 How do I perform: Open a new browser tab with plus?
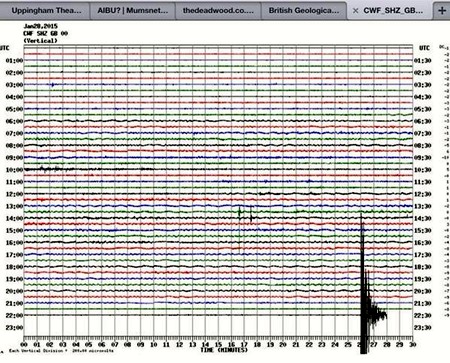coord(442,11)
